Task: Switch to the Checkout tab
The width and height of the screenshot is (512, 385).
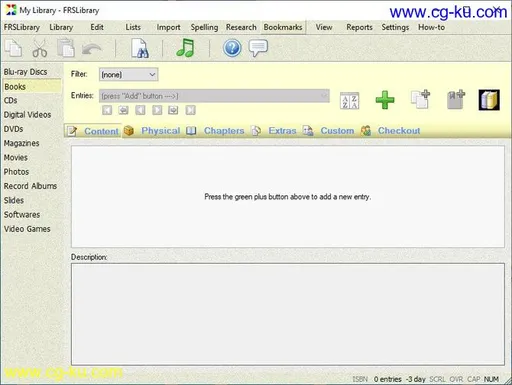Action: click(391, 131)
